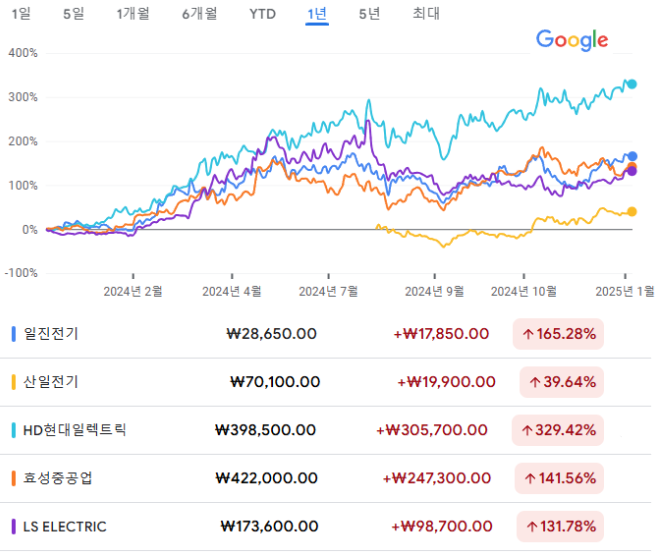The width and height of the screenshot is (661, 555).
Task: Select the 5년 time range tab
Action: tap(369, 14)
